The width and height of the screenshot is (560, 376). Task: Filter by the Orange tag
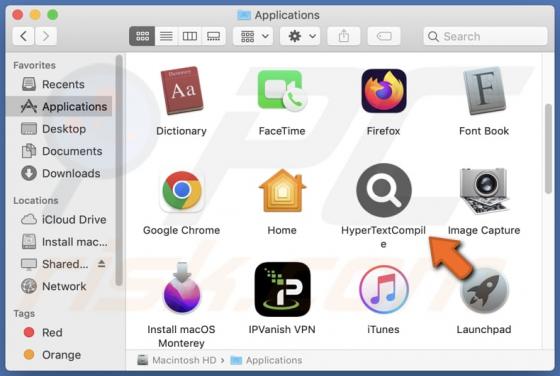pos(60,355)
